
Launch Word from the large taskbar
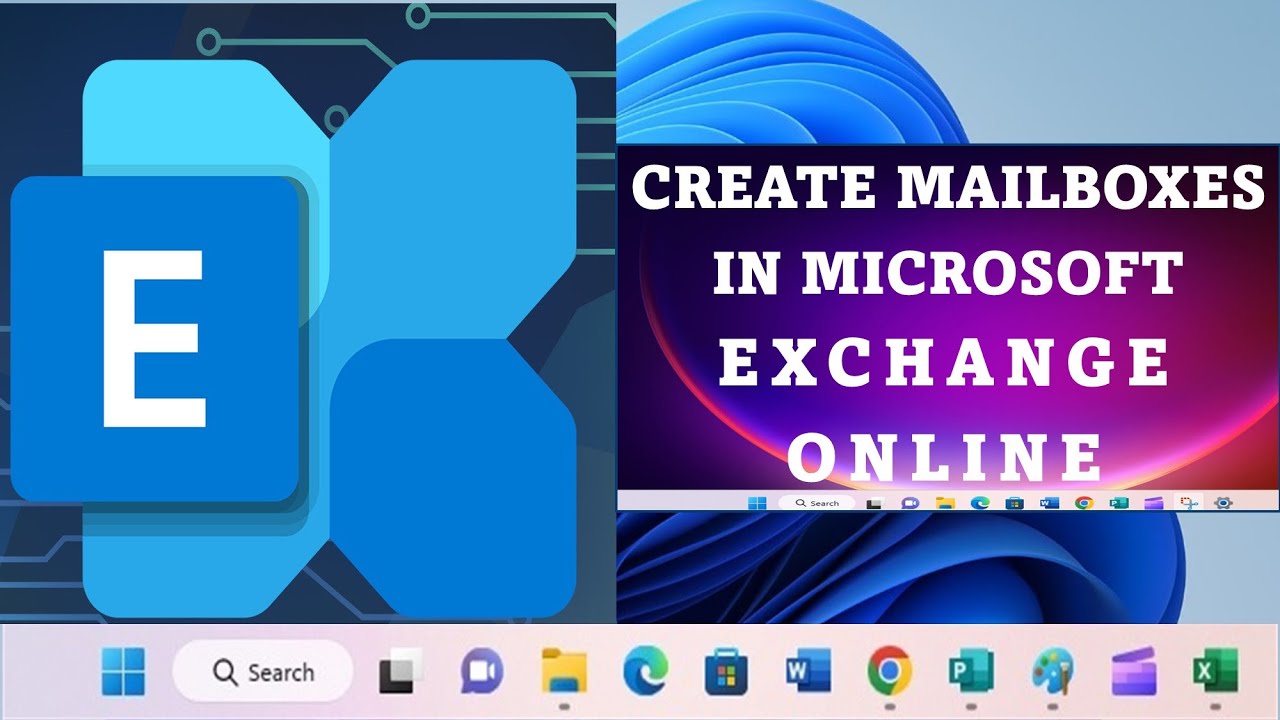coord(808,671)
